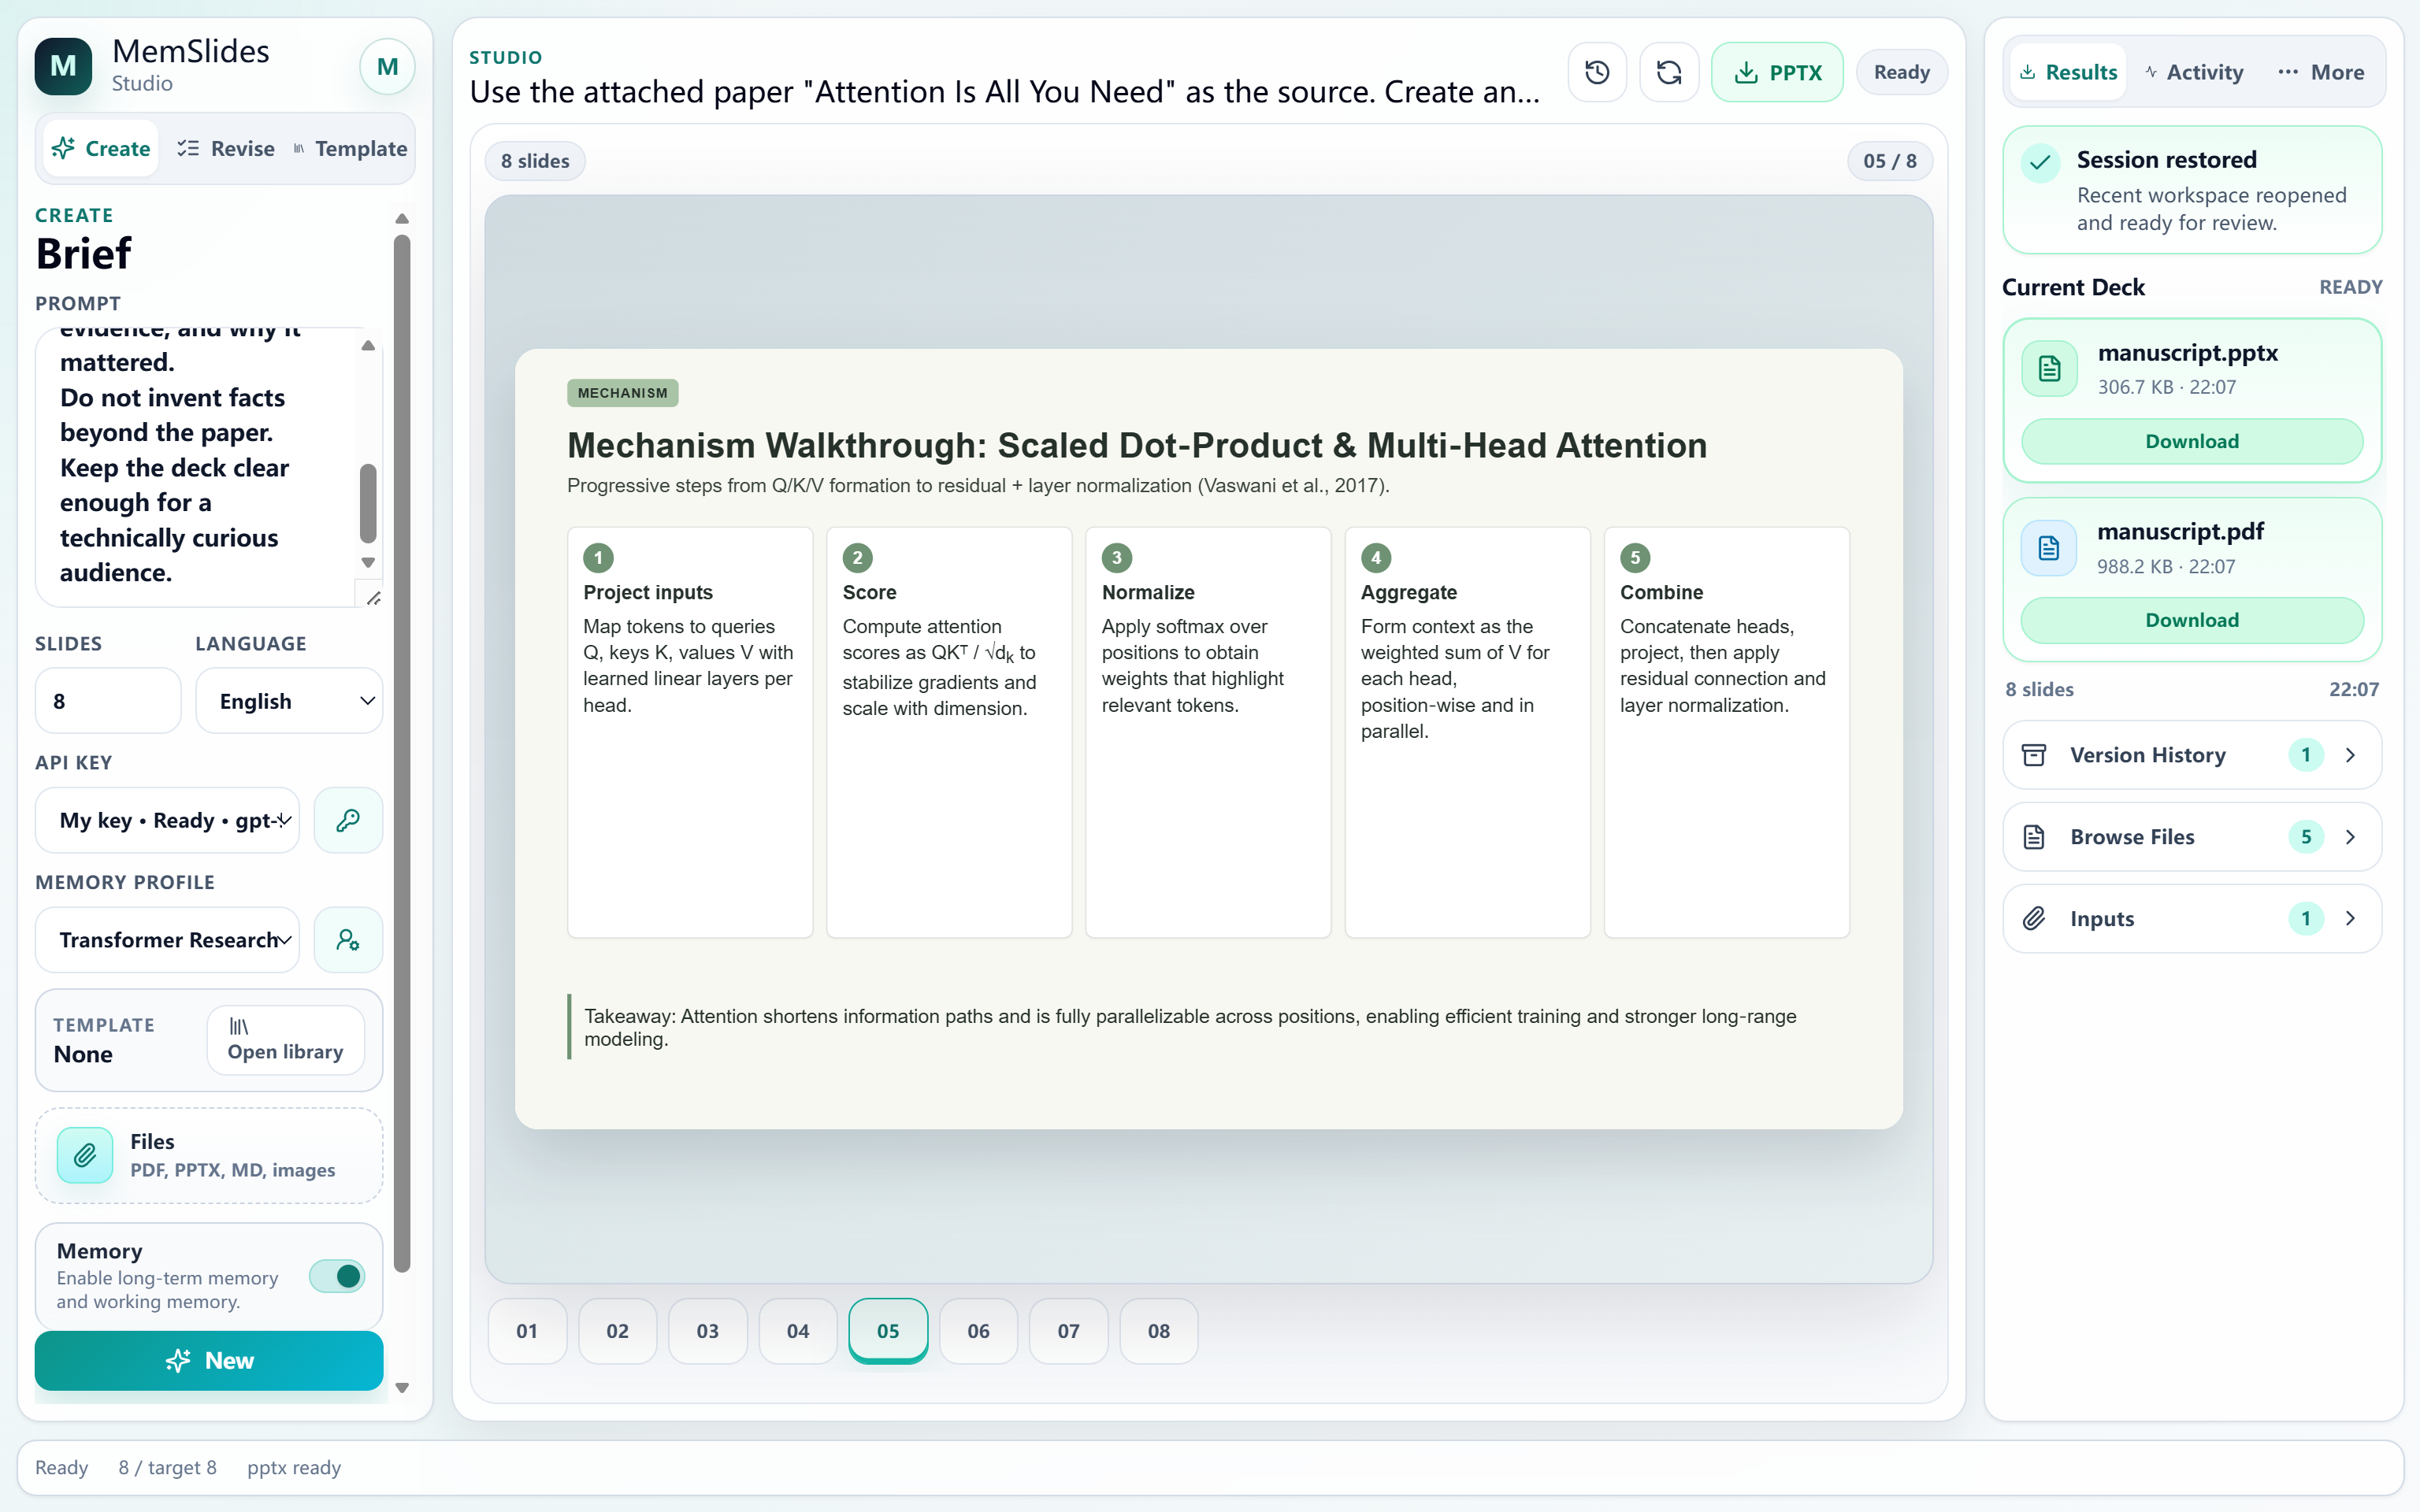The image size is (2420, 1512).
Task: Select the active slide 05 thumbnail
Action: point(888,1331)
